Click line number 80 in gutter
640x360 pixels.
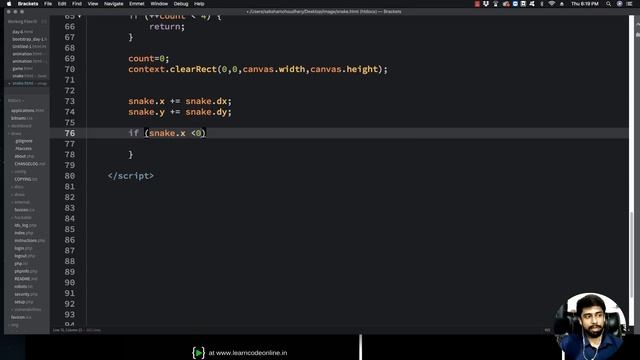[x=70, y=176]
